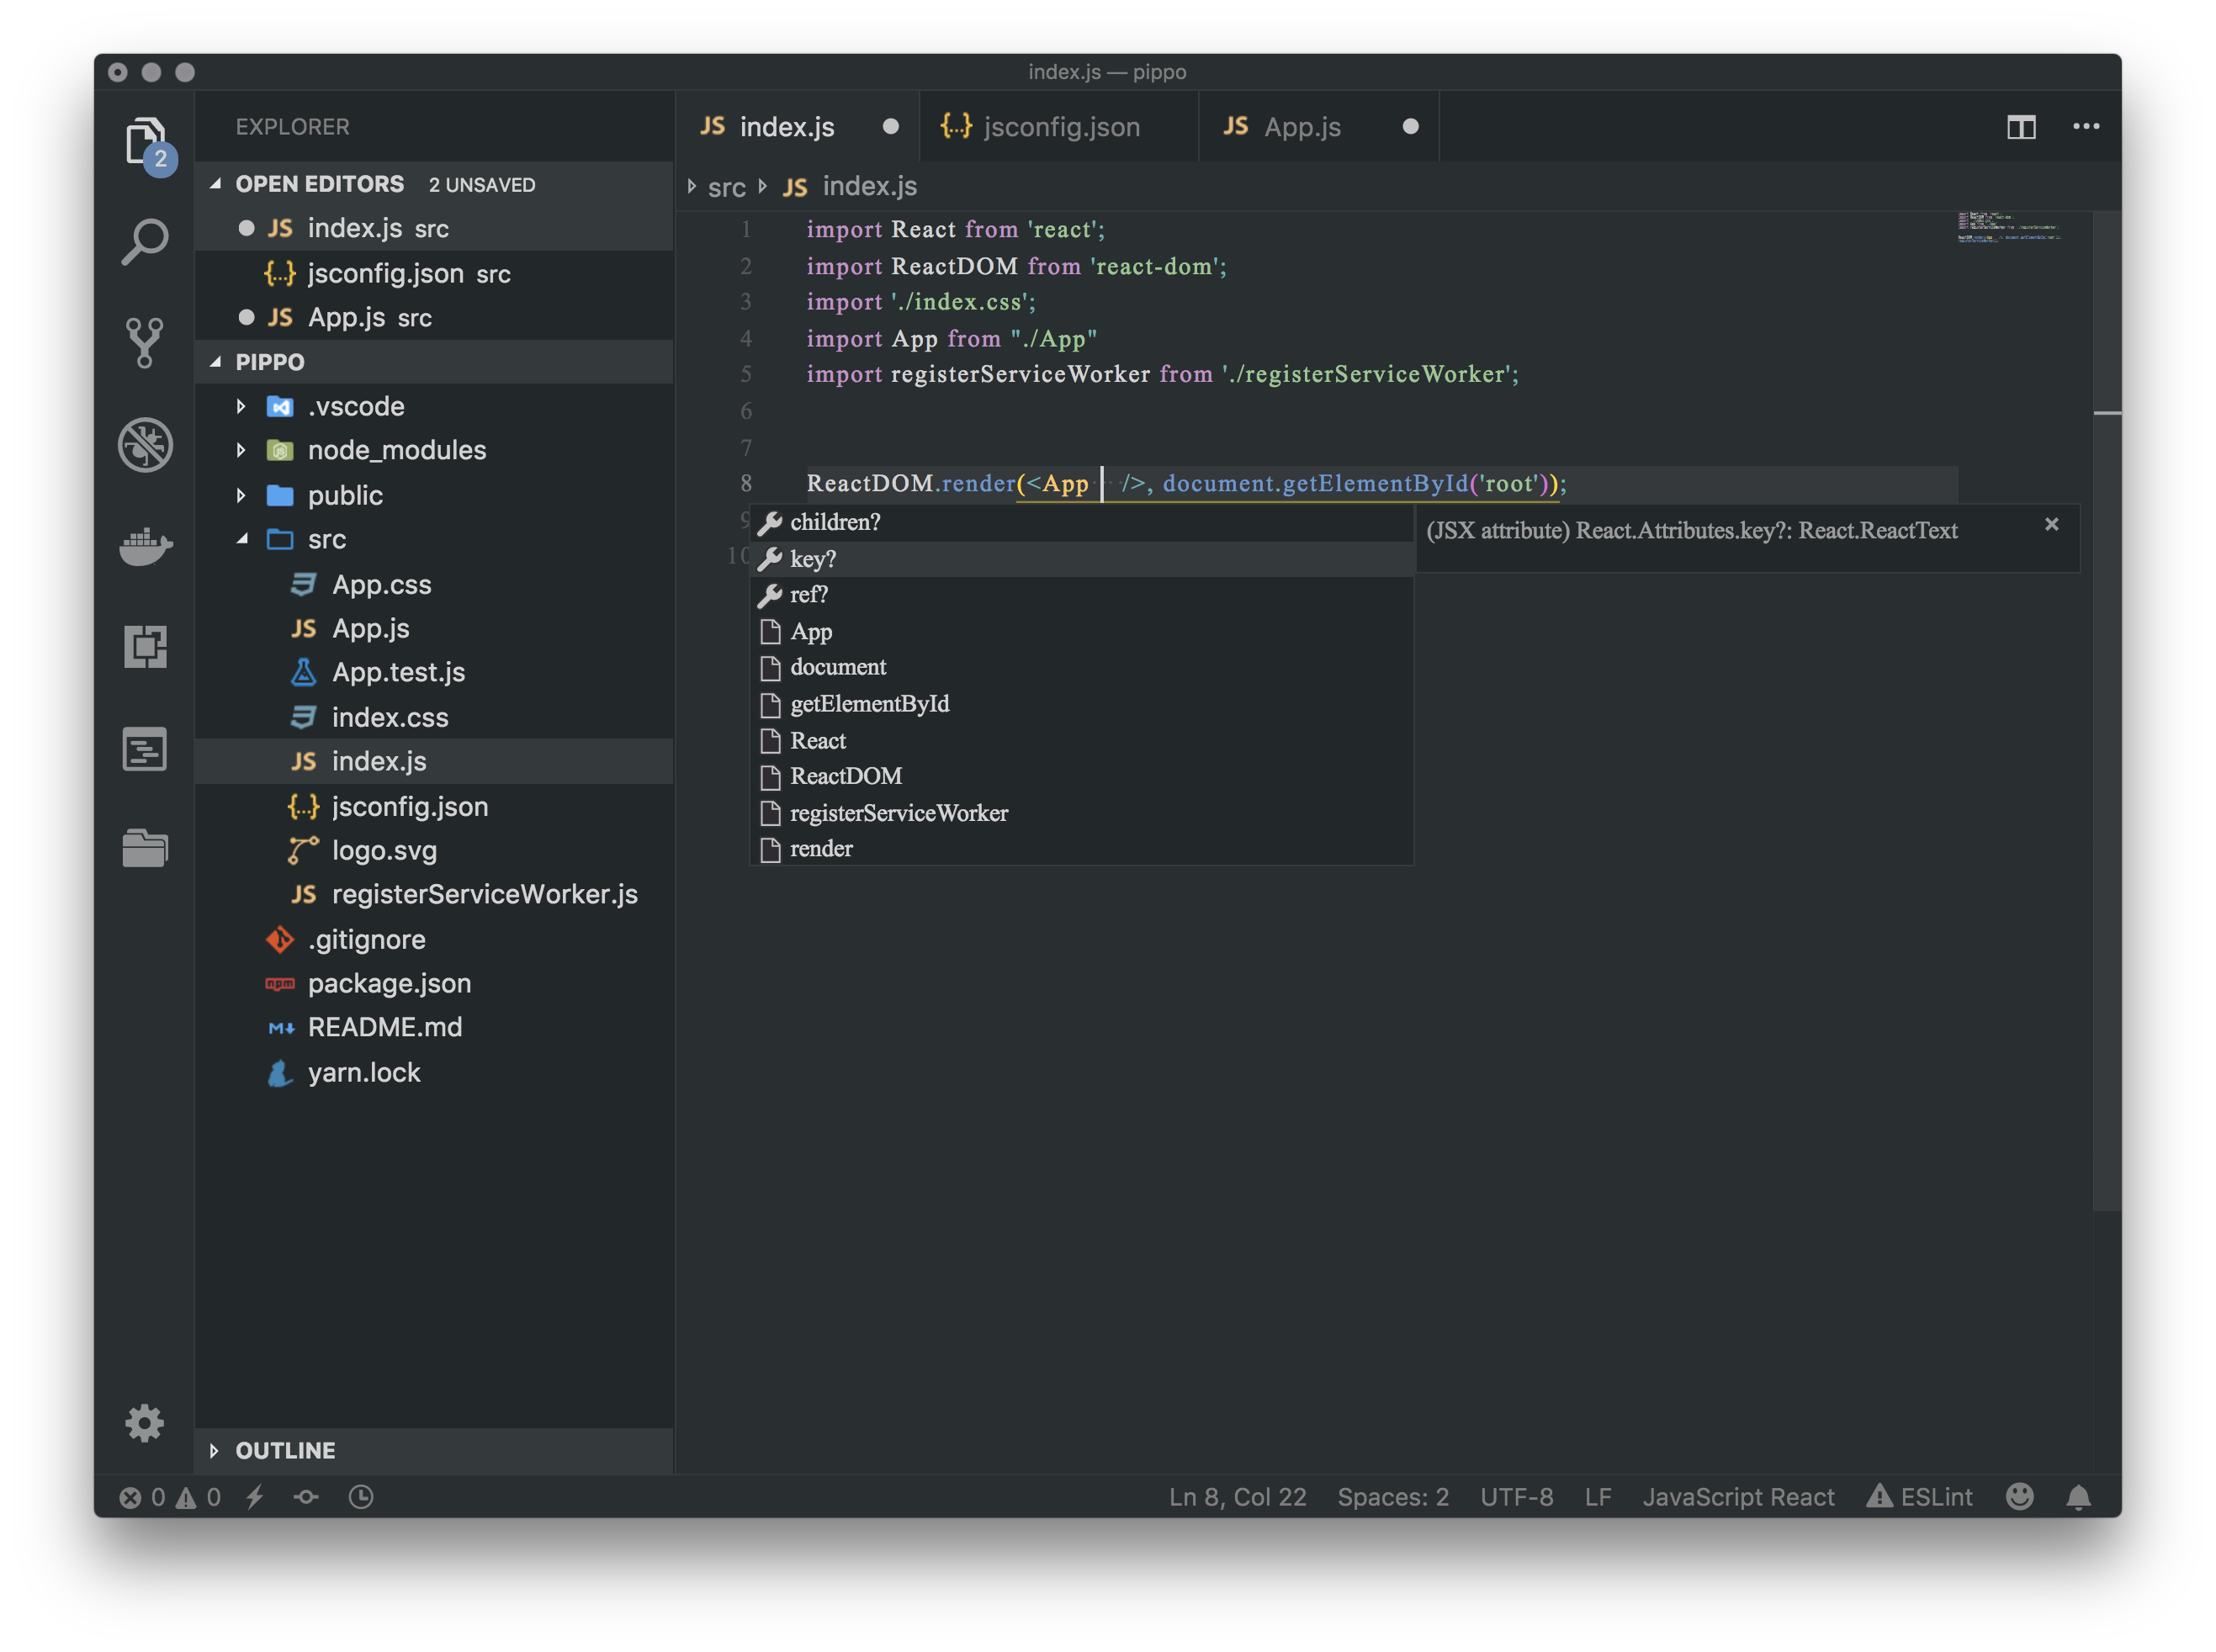This screenshot has width=2216, height=1652.
Task: Open Manage gear icon
Action: [145, 1422]
